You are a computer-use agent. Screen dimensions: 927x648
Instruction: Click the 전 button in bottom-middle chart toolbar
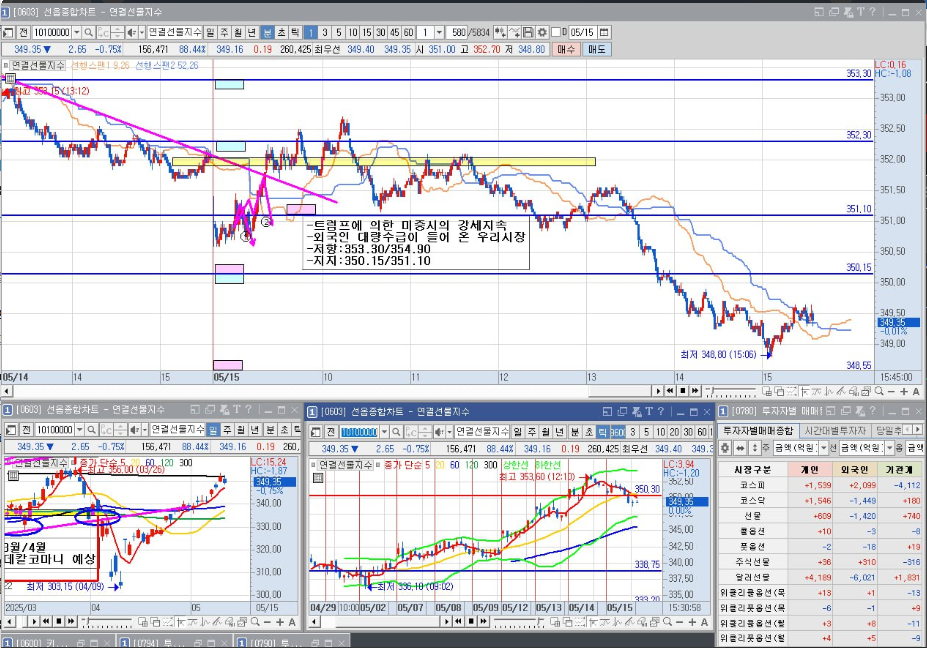[x=330, y=432]
